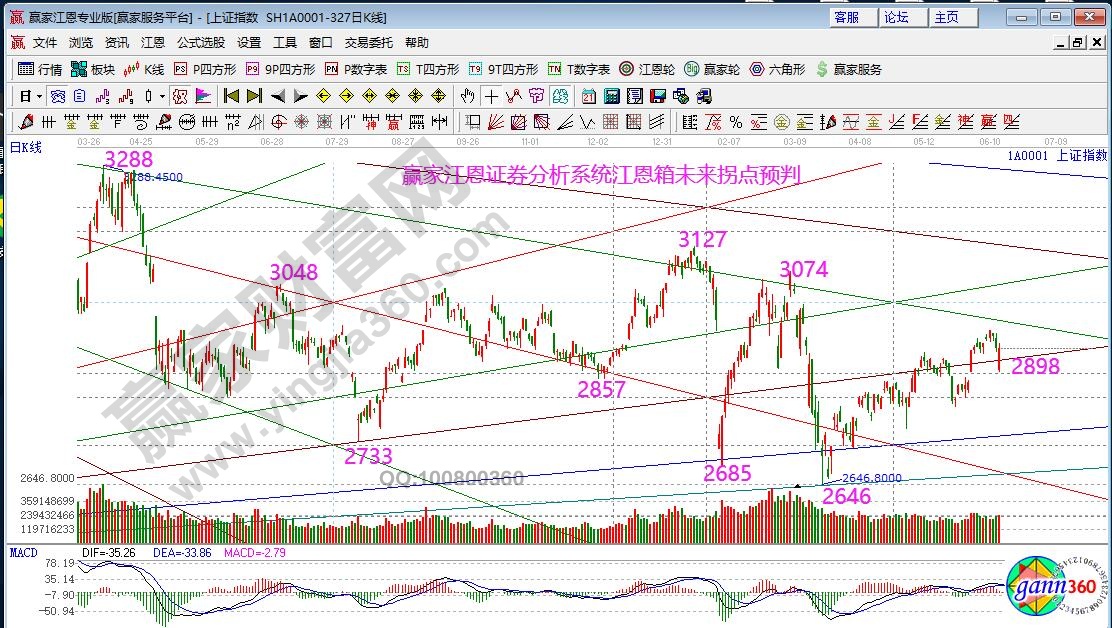The height and width of the screenshot is (628, 1112).
Task: Expand the candlestick style dropdown arrow
Action: point(163,97)
